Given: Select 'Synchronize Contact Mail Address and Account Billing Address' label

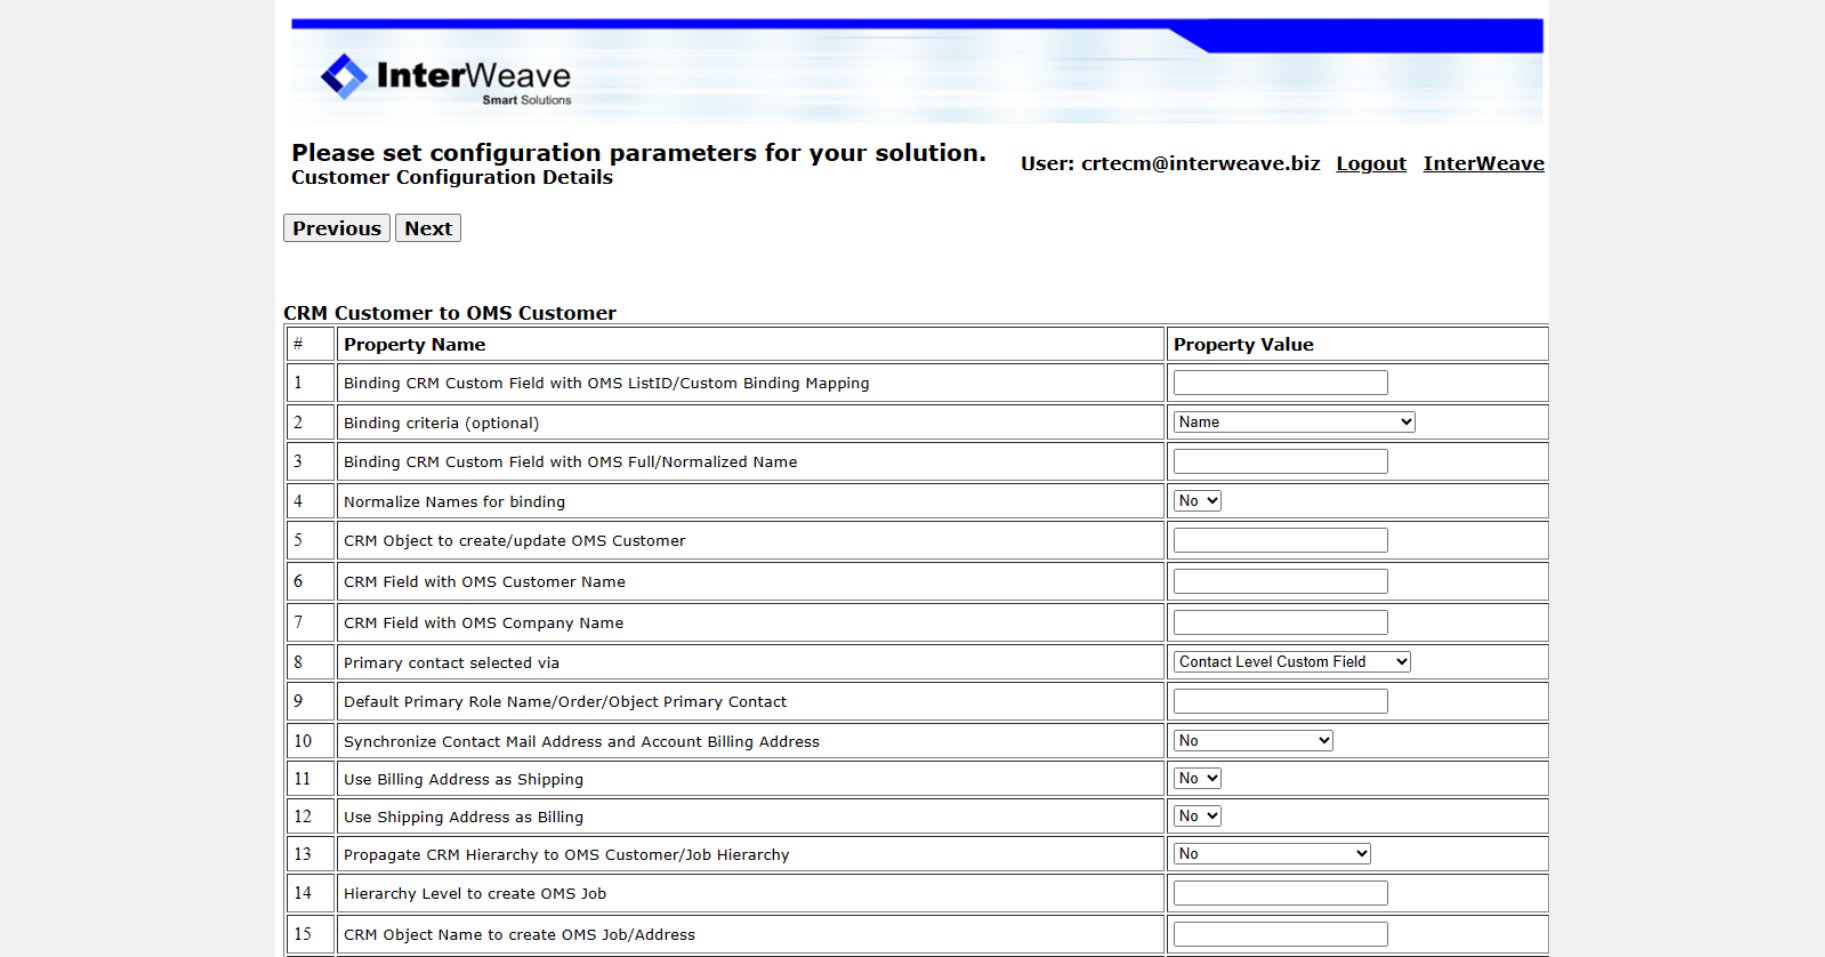Looking at the screenshot, I should tap(581, 742).
